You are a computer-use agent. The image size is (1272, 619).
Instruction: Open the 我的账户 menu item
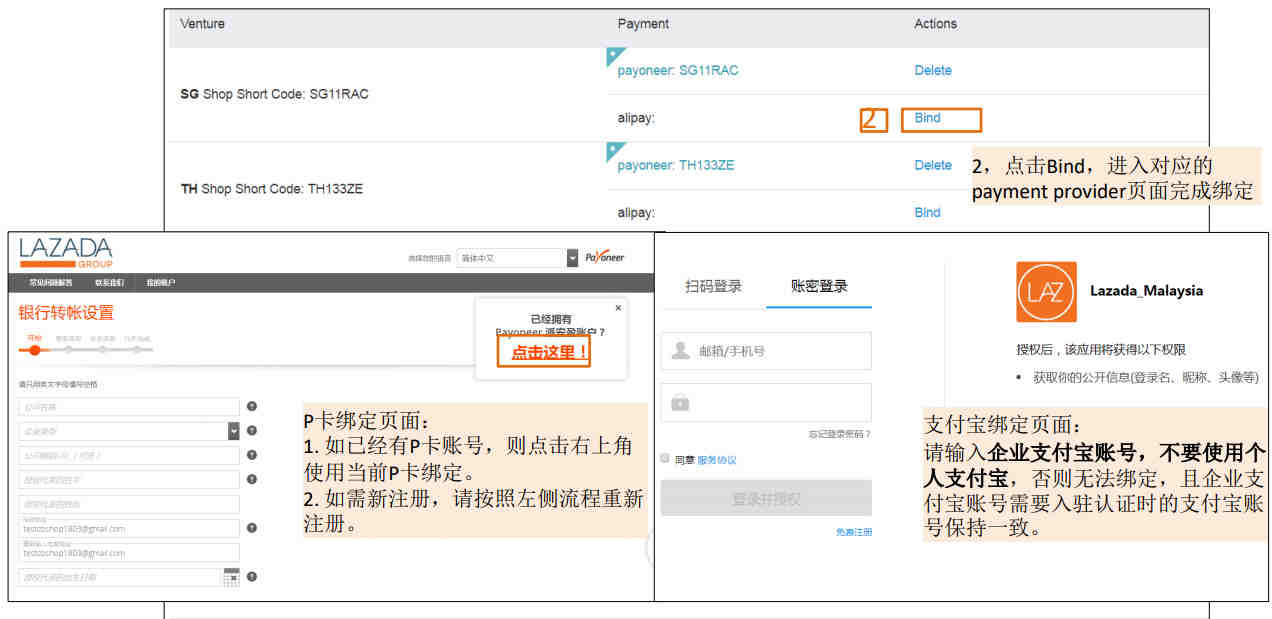[161, 283]
